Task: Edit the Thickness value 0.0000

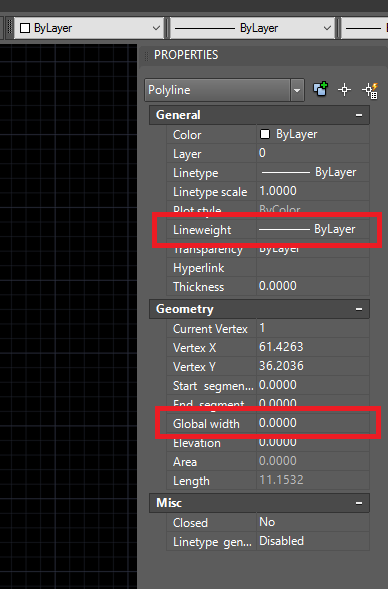Action: pos(313,286)
